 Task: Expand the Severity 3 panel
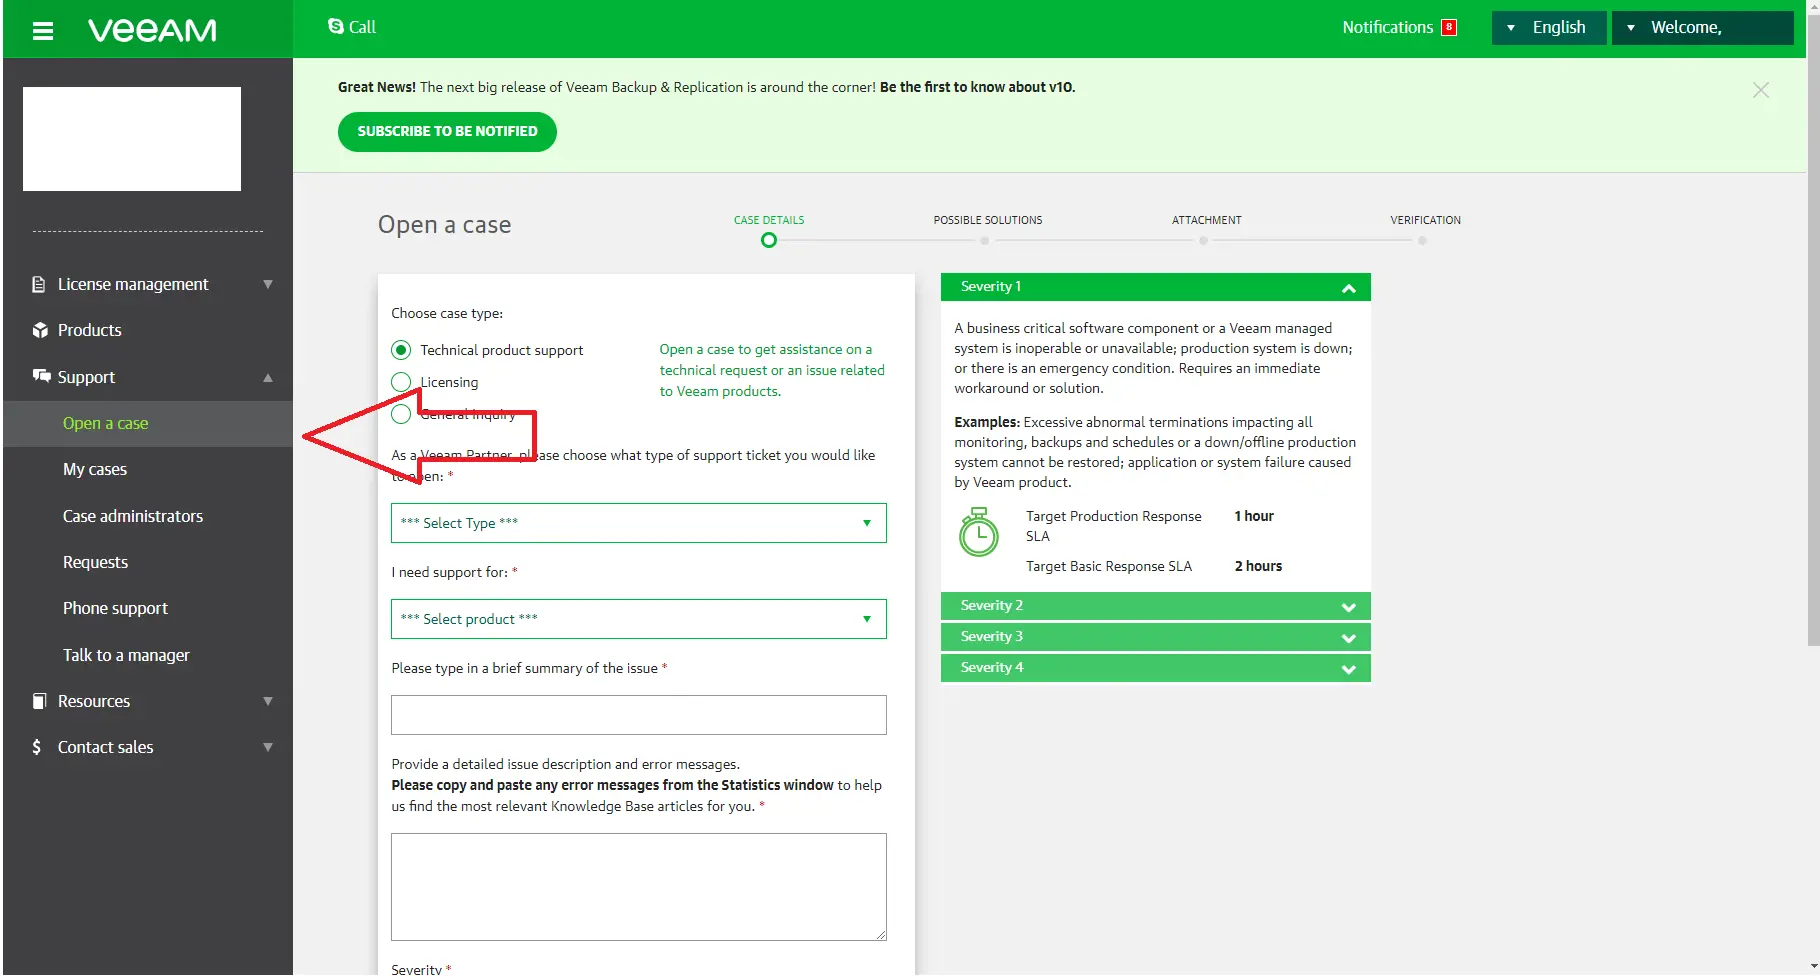(x=1156, y=637)
